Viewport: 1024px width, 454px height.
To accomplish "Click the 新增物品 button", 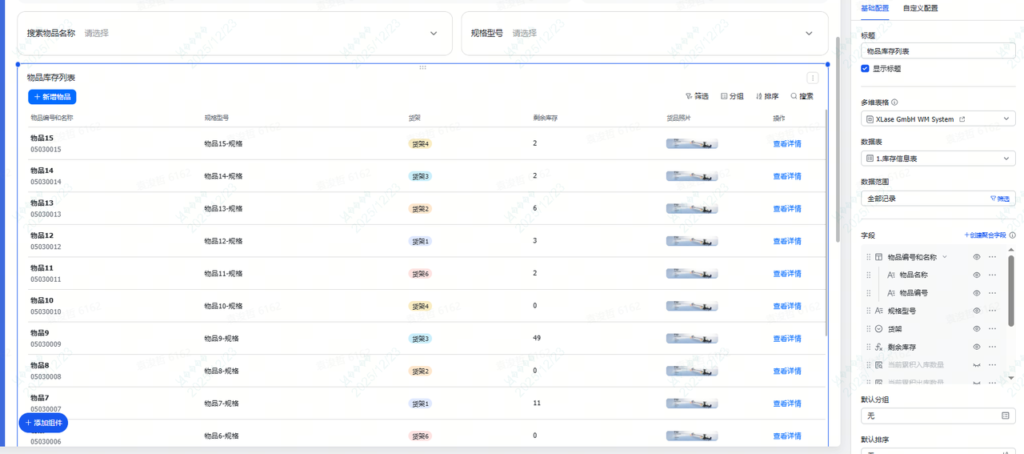I will [x=52, y=97].
